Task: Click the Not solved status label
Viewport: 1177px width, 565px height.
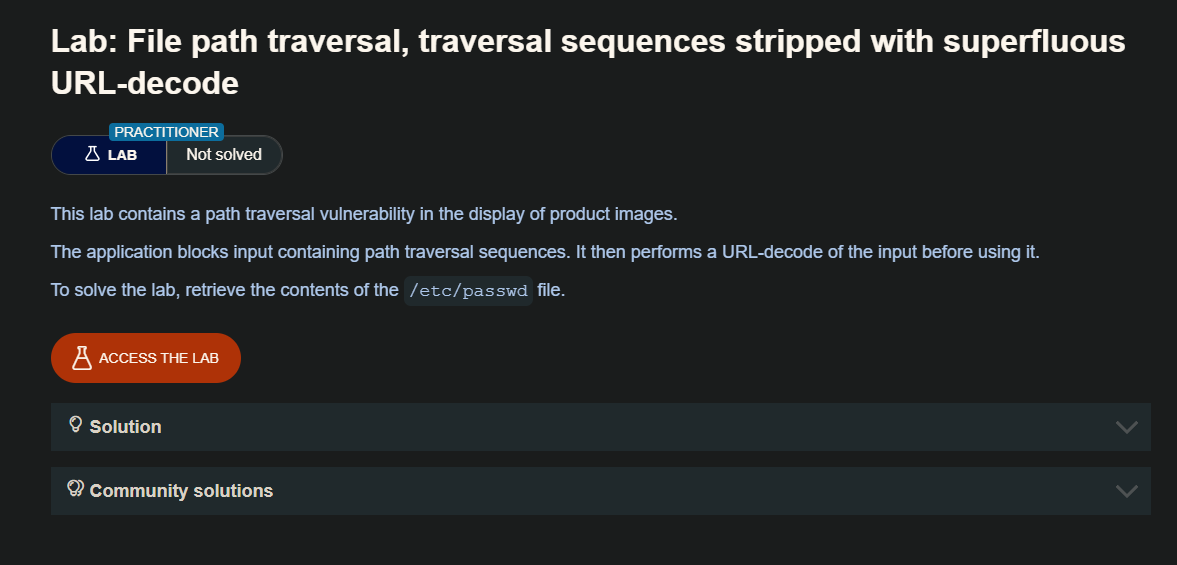Action: click(224, 155)
